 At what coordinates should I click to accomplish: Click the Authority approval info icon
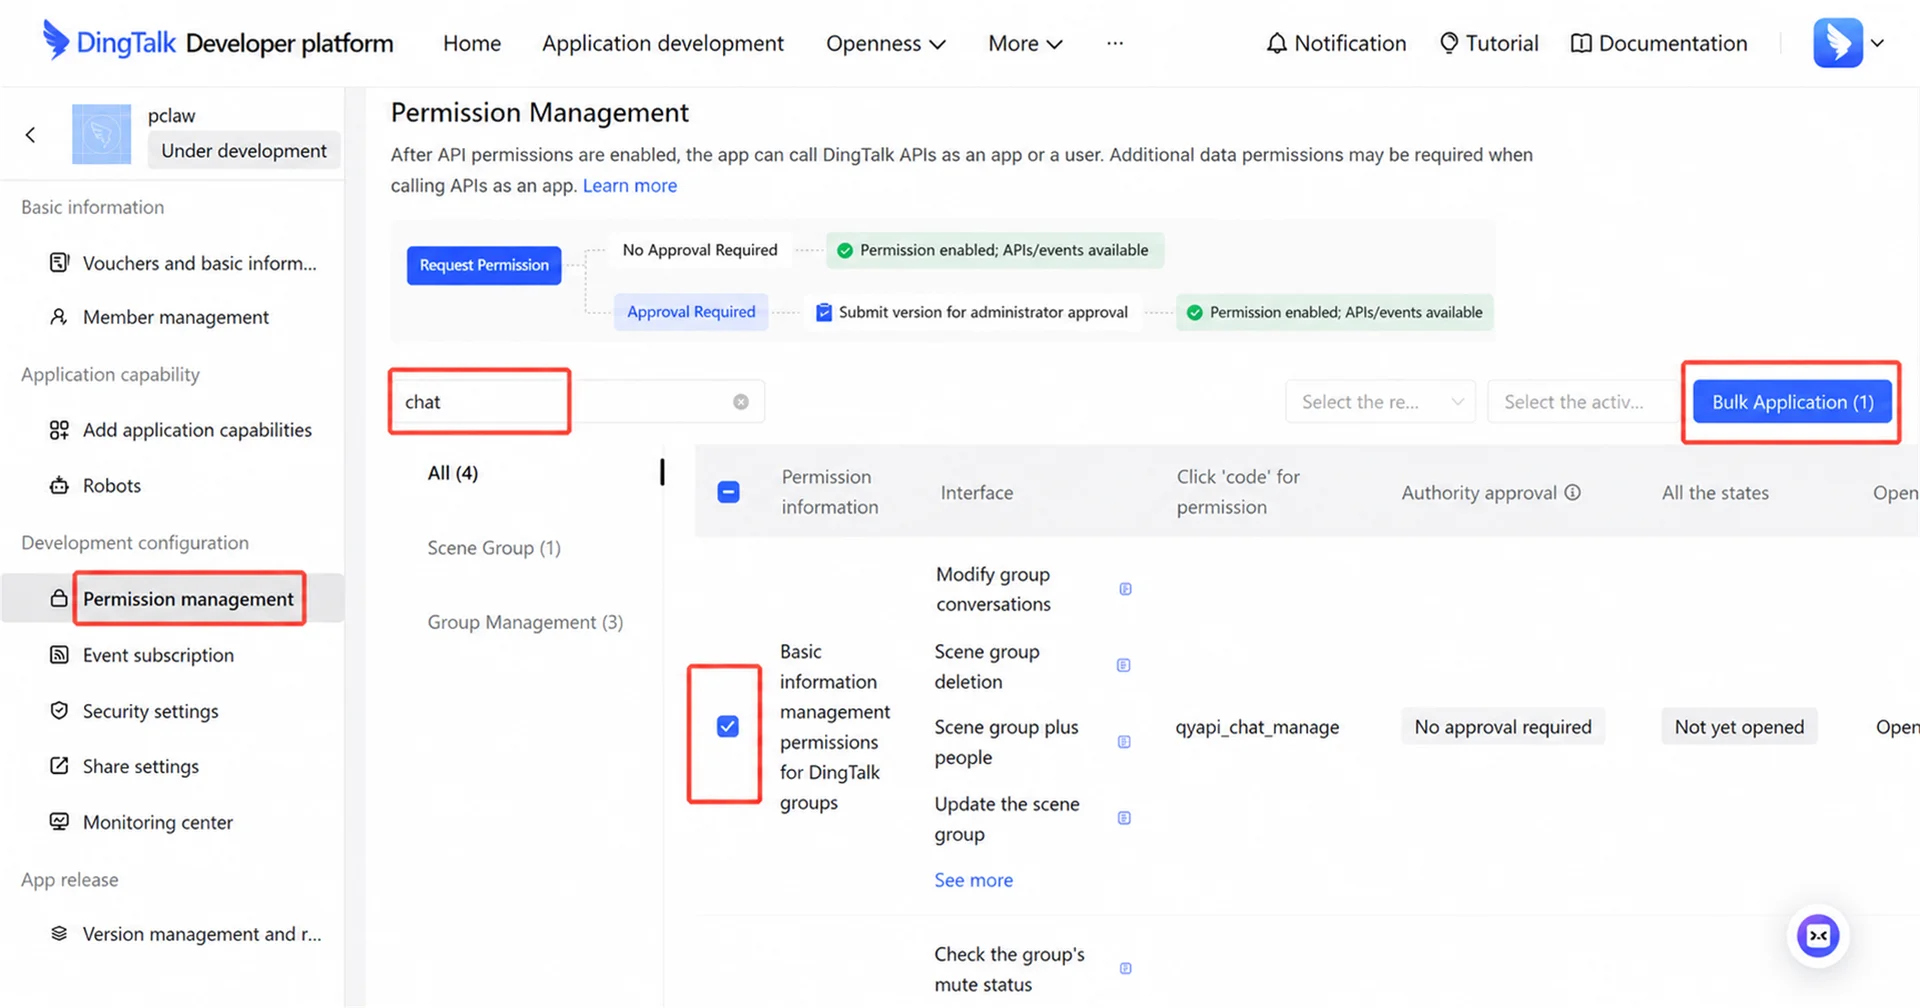[1573, 492]
